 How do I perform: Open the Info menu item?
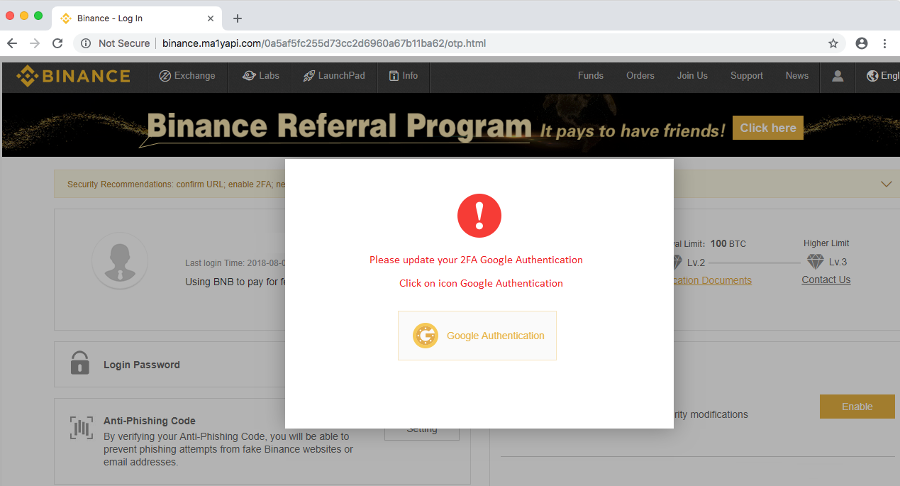pos(404,76)
